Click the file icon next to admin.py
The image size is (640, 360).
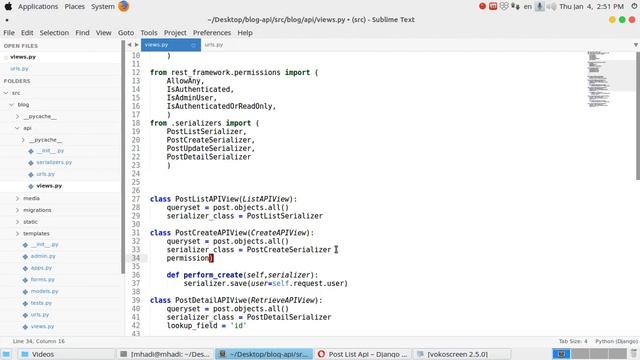coord(25,257)
